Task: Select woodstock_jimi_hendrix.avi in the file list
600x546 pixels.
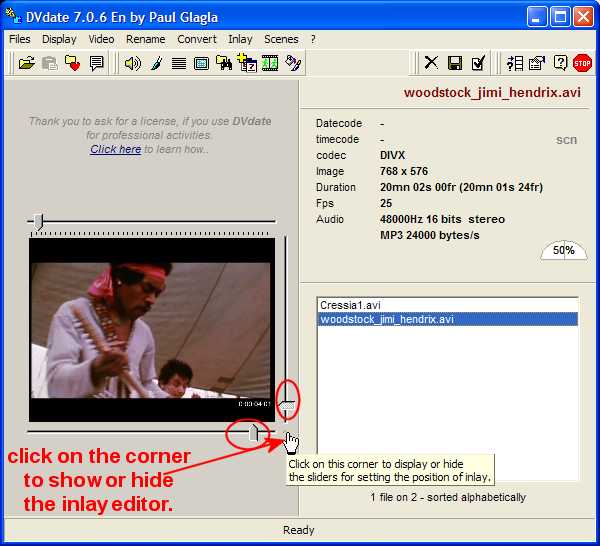Action: (x=447, y=319)
